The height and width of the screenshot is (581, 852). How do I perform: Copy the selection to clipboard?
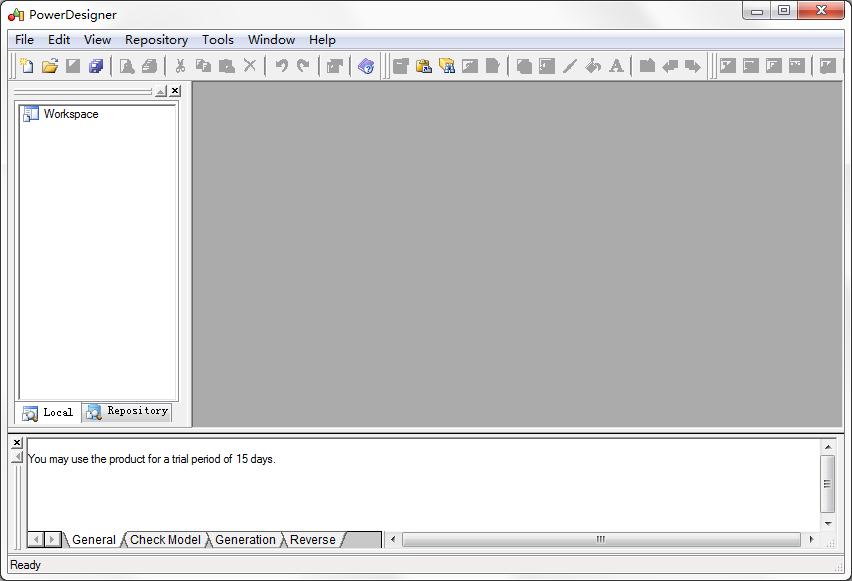click(x=203, y=66)
